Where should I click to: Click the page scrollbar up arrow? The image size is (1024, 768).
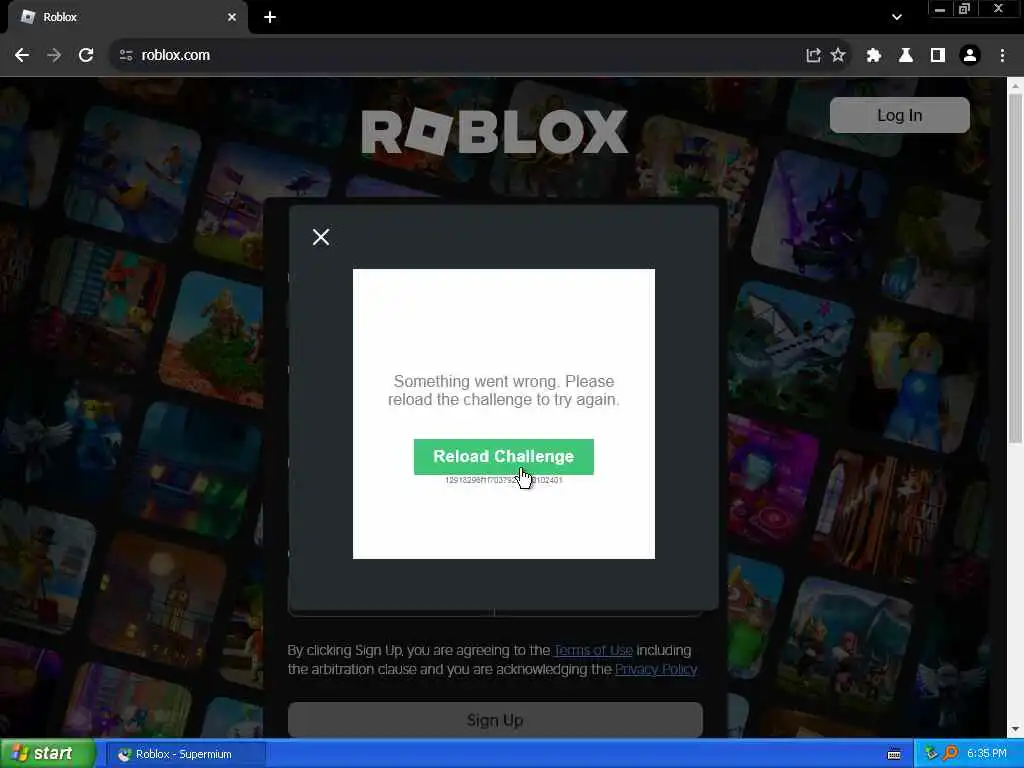point(1015,86)
